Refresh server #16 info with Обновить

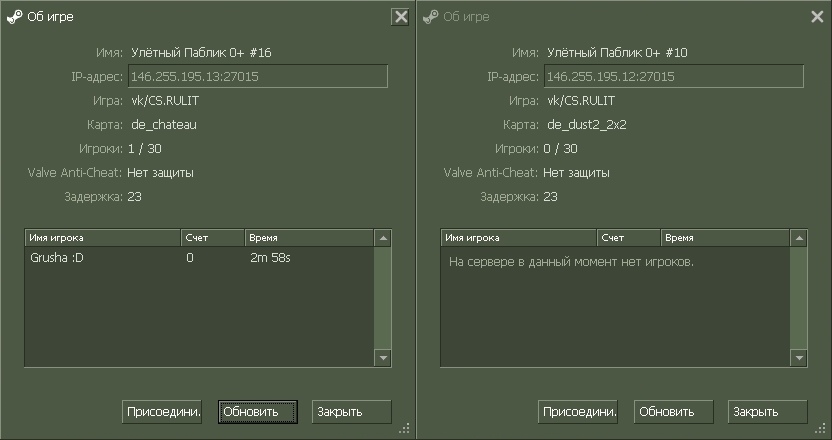[x=257, y=411]
